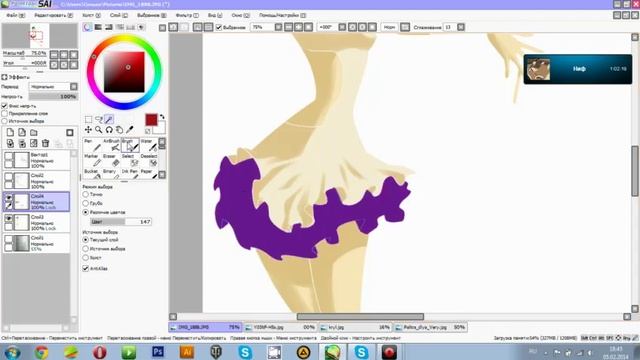Open the layer blending mode dropdown
Viewport: 640px width, 360px height.
[53, 87]
